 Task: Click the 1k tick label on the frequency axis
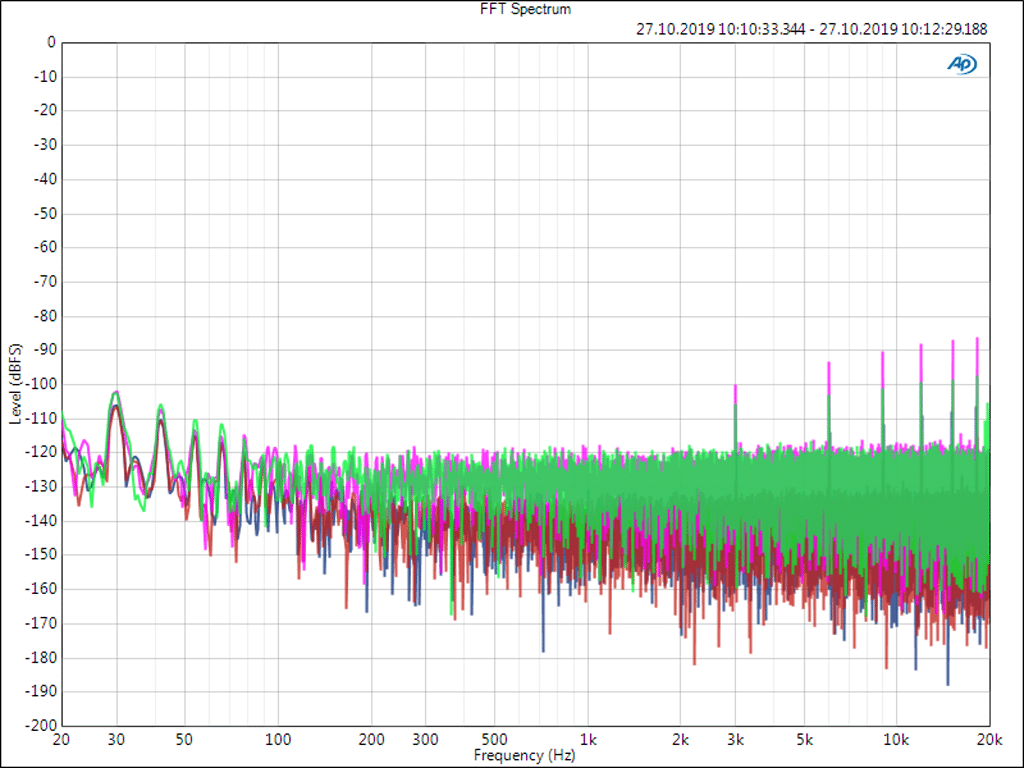click(x=587, y=741)
